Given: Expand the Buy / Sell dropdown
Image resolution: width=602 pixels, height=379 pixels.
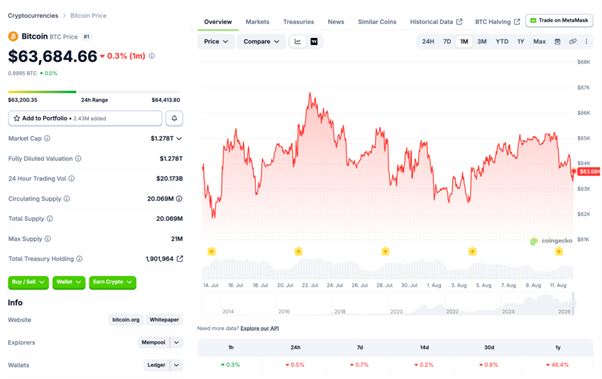Looking at the screenshot, I should 28,282.
